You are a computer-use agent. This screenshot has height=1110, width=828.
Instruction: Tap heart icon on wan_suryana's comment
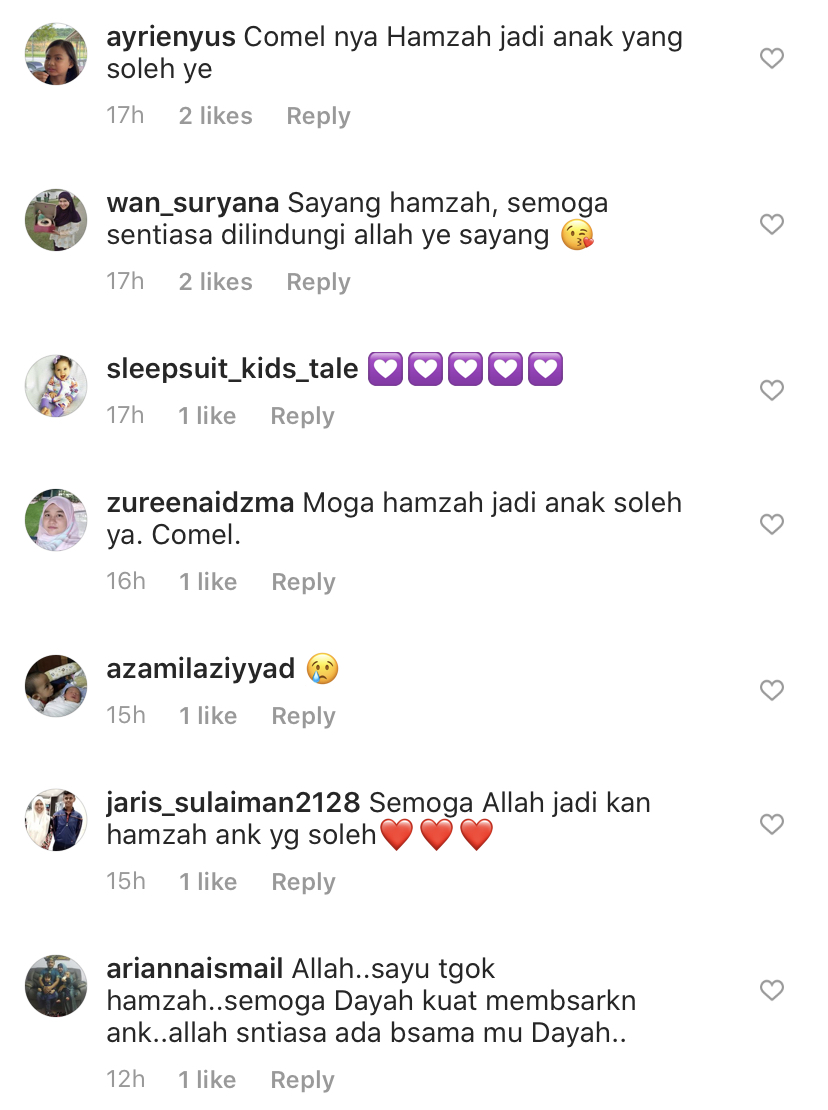(771, 224)
